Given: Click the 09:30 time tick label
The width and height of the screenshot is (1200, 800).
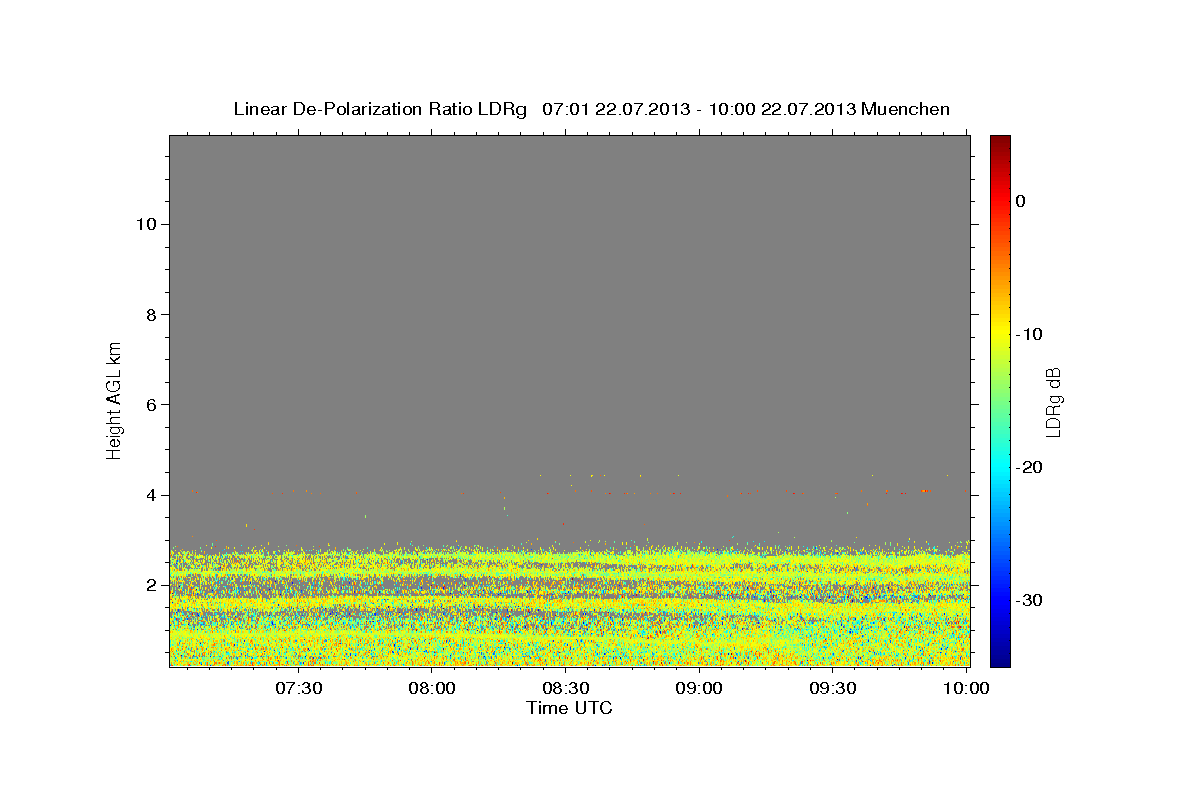Looking at the screenshot, I should pos(832,688).
